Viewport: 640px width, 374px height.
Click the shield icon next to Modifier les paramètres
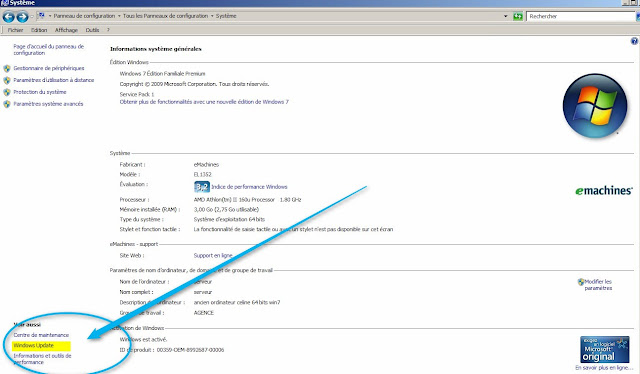pos(581,282)
